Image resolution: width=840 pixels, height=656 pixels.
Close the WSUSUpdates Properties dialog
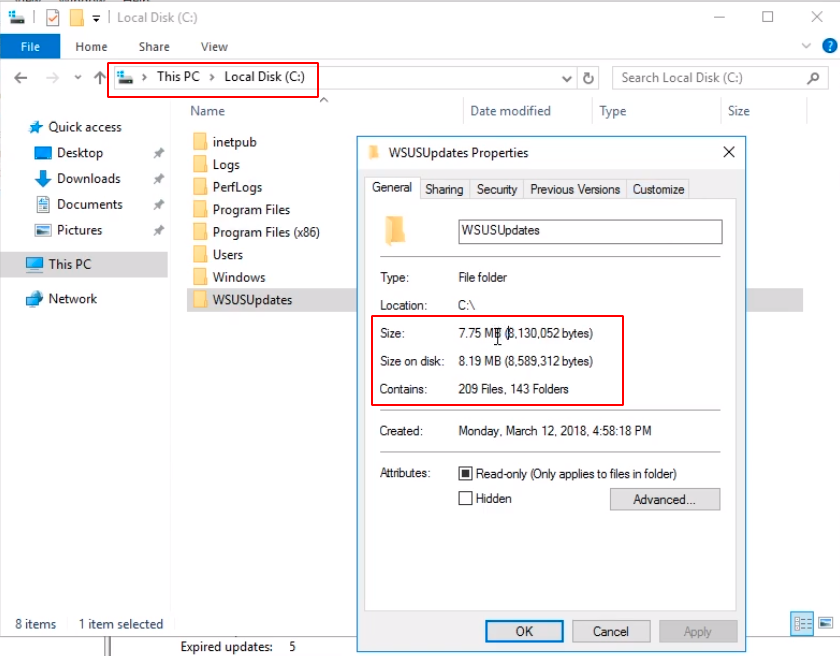[x=729, y=153]
